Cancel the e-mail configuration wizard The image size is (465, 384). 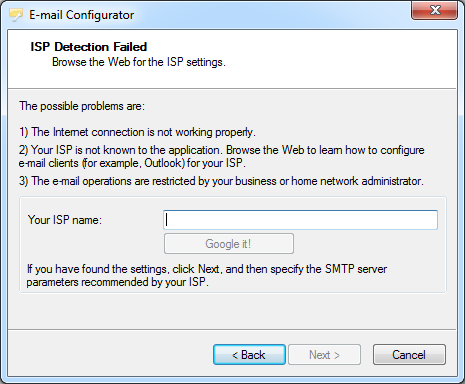409,355
